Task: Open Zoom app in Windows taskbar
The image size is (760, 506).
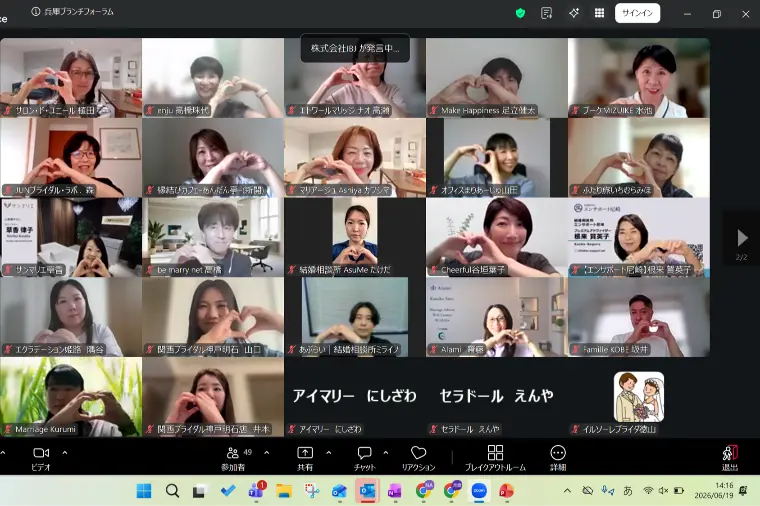Action: (479, 491)
